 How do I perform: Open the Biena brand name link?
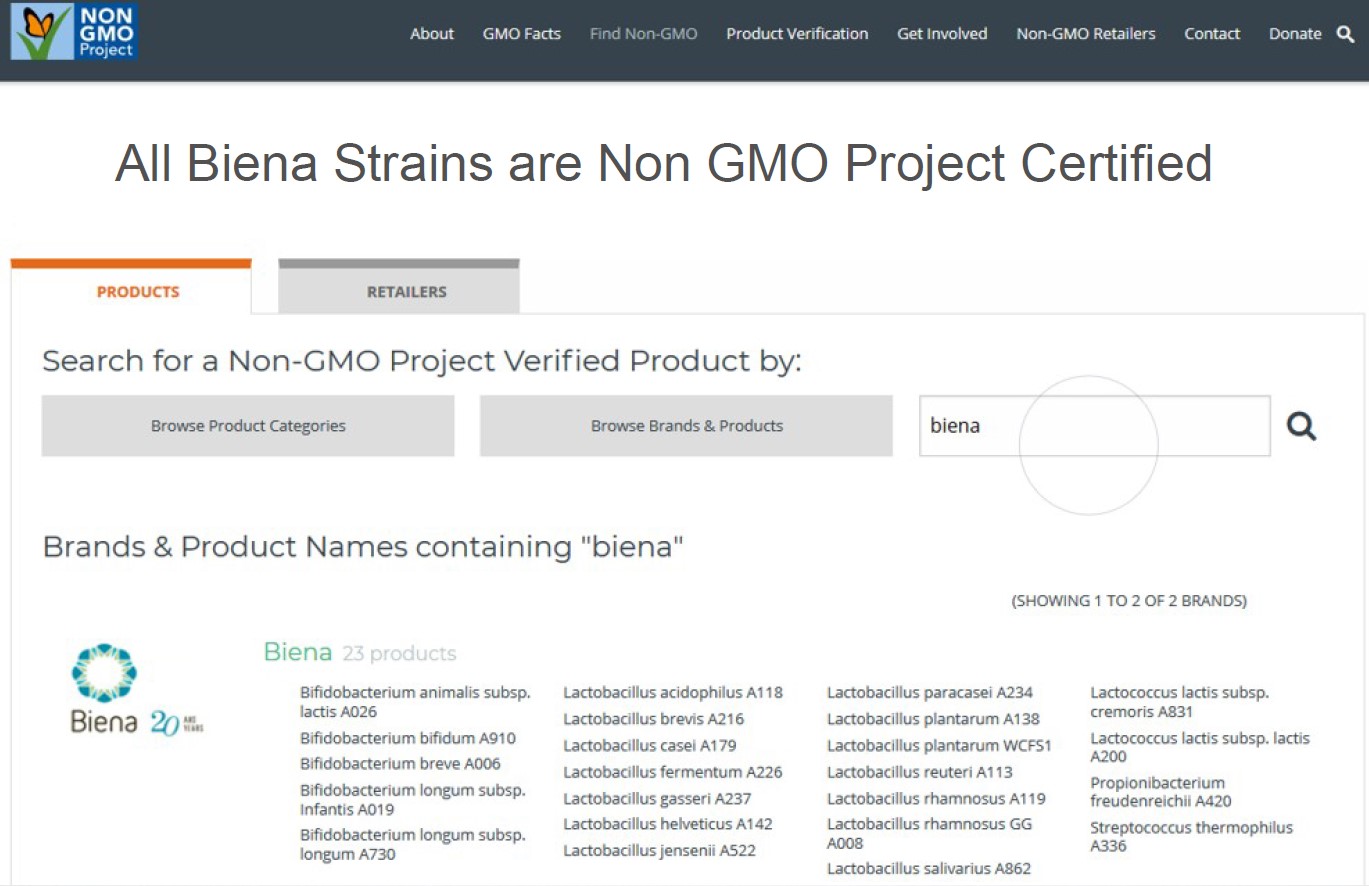click(x=298, y=652)
